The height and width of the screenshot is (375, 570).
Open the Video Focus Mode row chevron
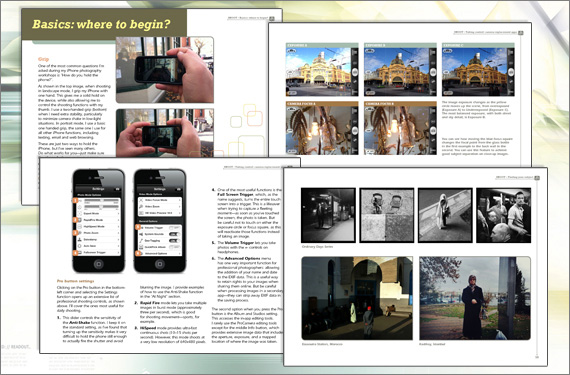click(180, 200)
